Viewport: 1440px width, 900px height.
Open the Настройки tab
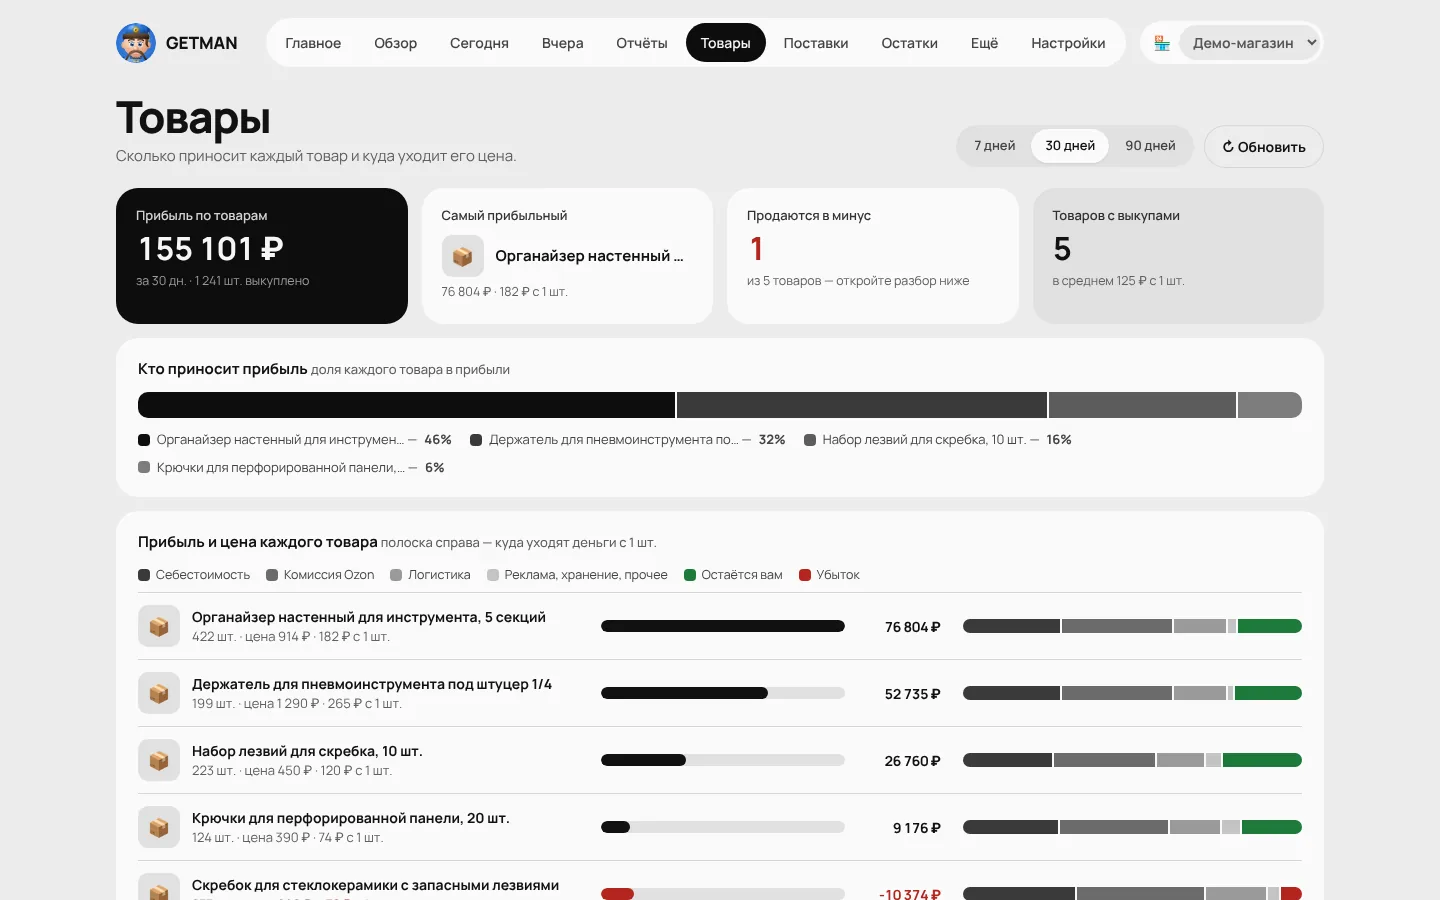1068,43
